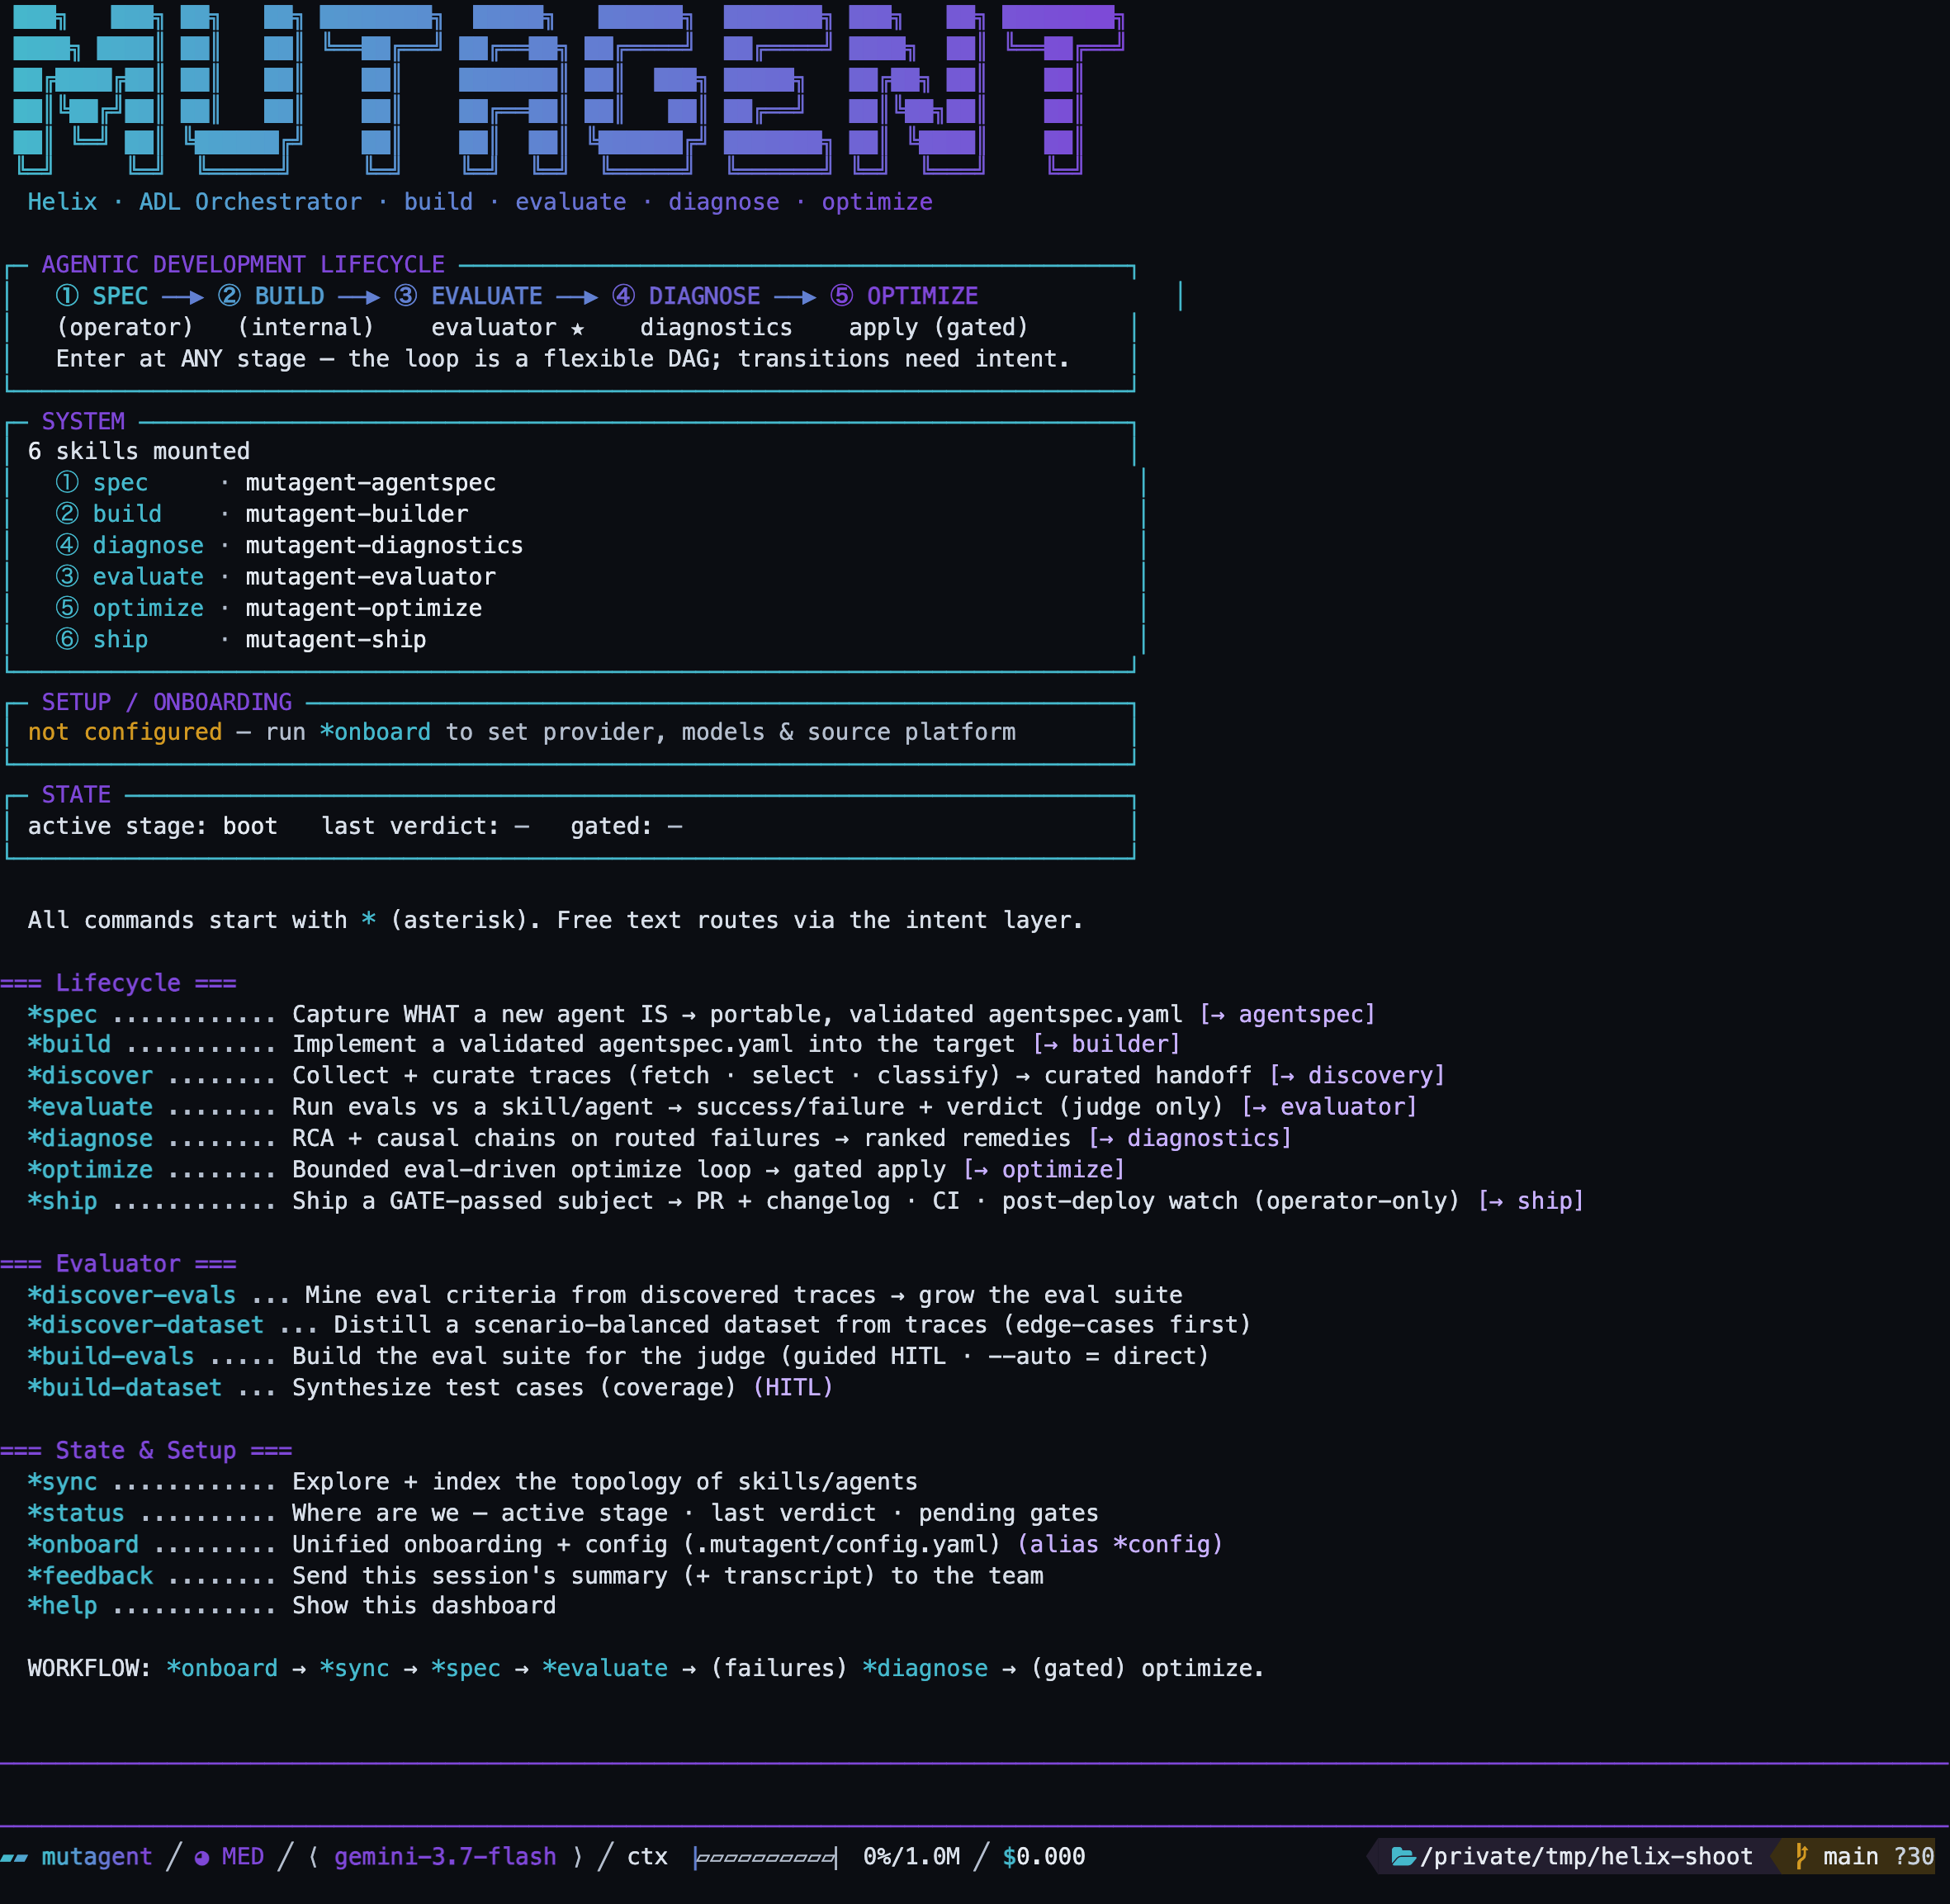The height and width of the screenshot is (1904, 1950).
Task: Click the '=== State & Setup ===' heading
Action: [146, 1450]
